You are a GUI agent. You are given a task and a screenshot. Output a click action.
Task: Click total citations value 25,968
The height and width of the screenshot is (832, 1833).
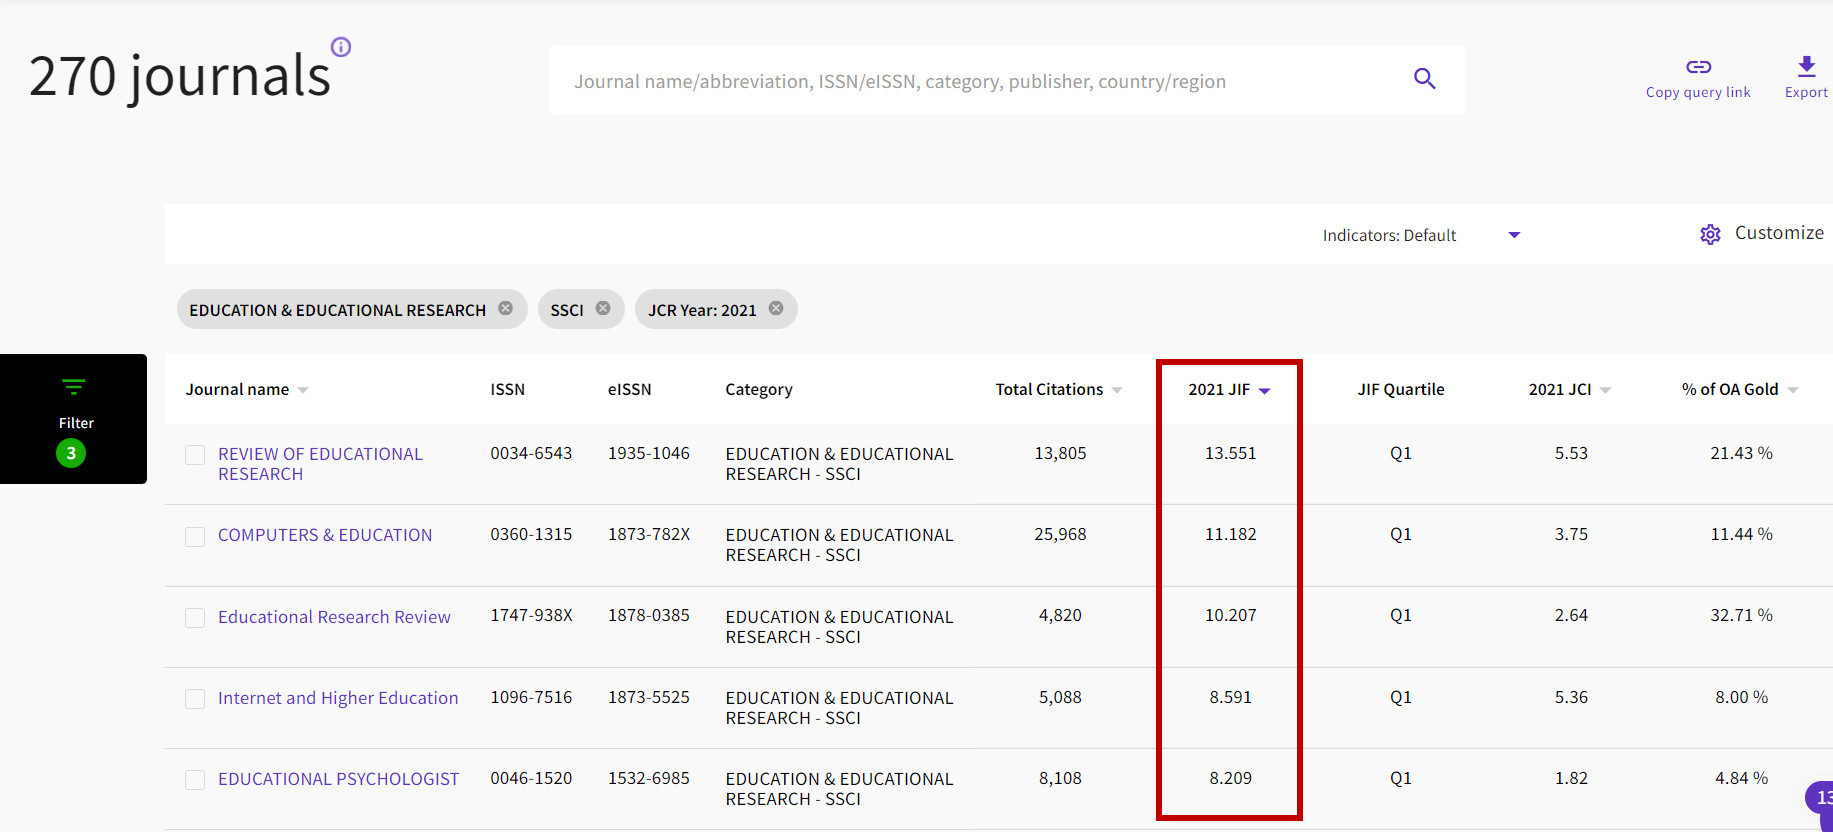pyautogui.click(x=1060, y=534)
